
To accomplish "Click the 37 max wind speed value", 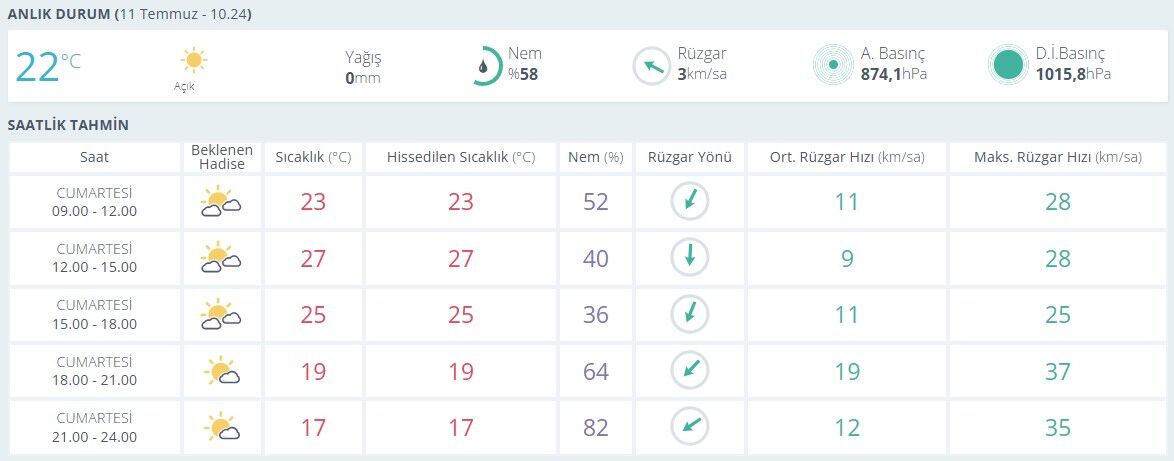I will tap(1058, 371).
